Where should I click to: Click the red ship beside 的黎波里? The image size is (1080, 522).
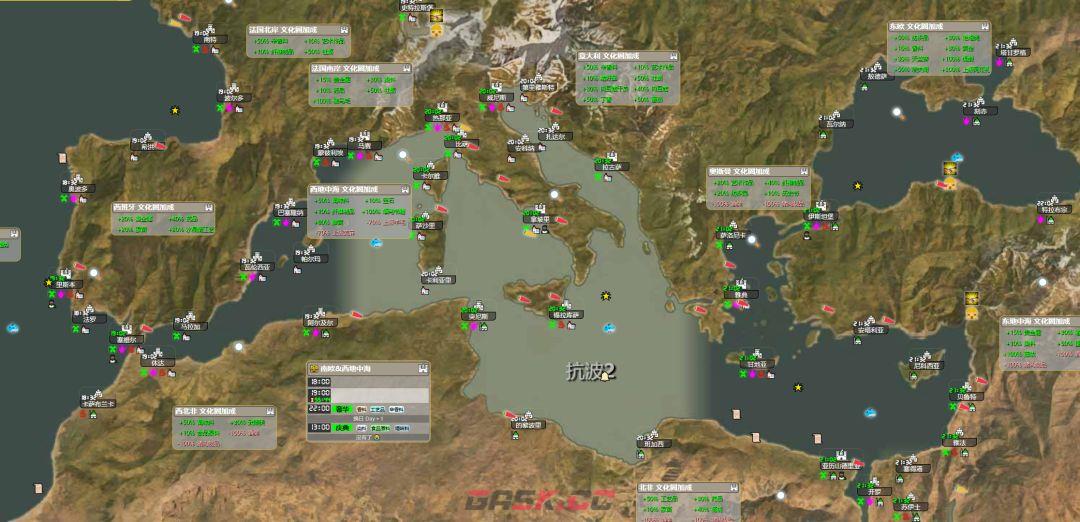(x=510, y=415)
